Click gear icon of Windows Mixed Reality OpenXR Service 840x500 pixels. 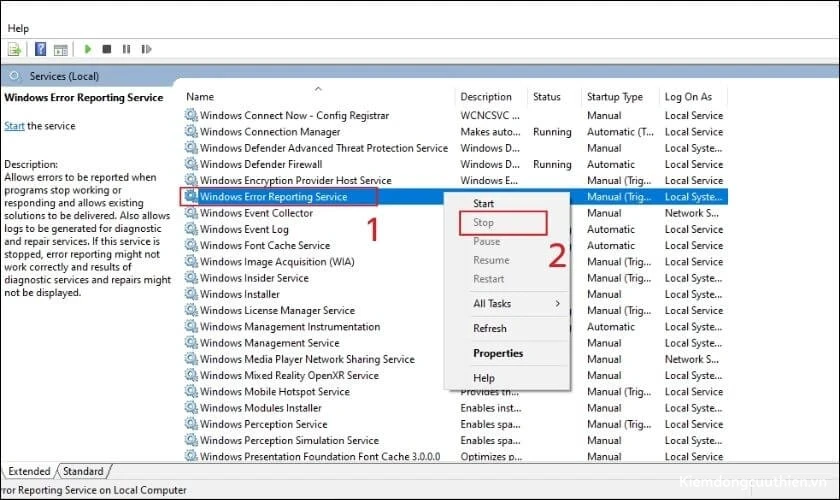(191, 375)
